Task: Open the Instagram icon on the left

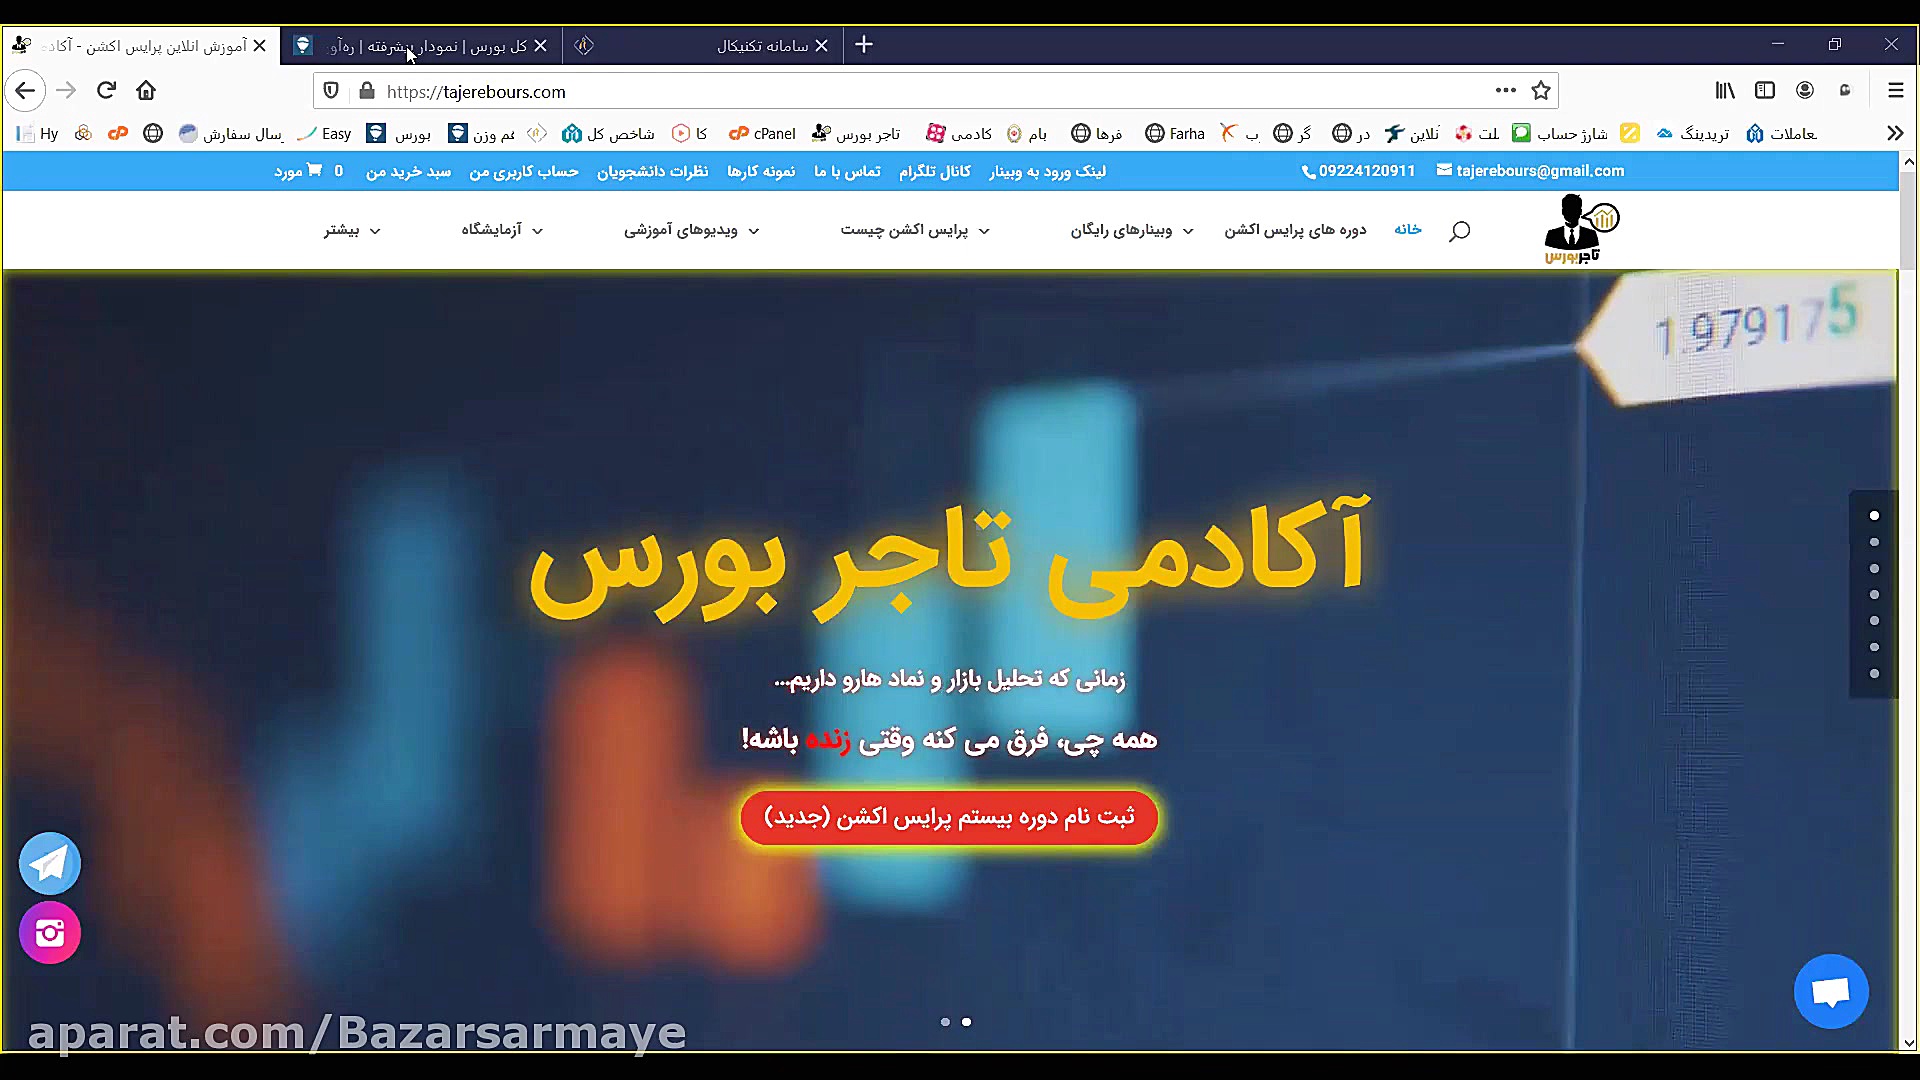Action: click(49, 932)
